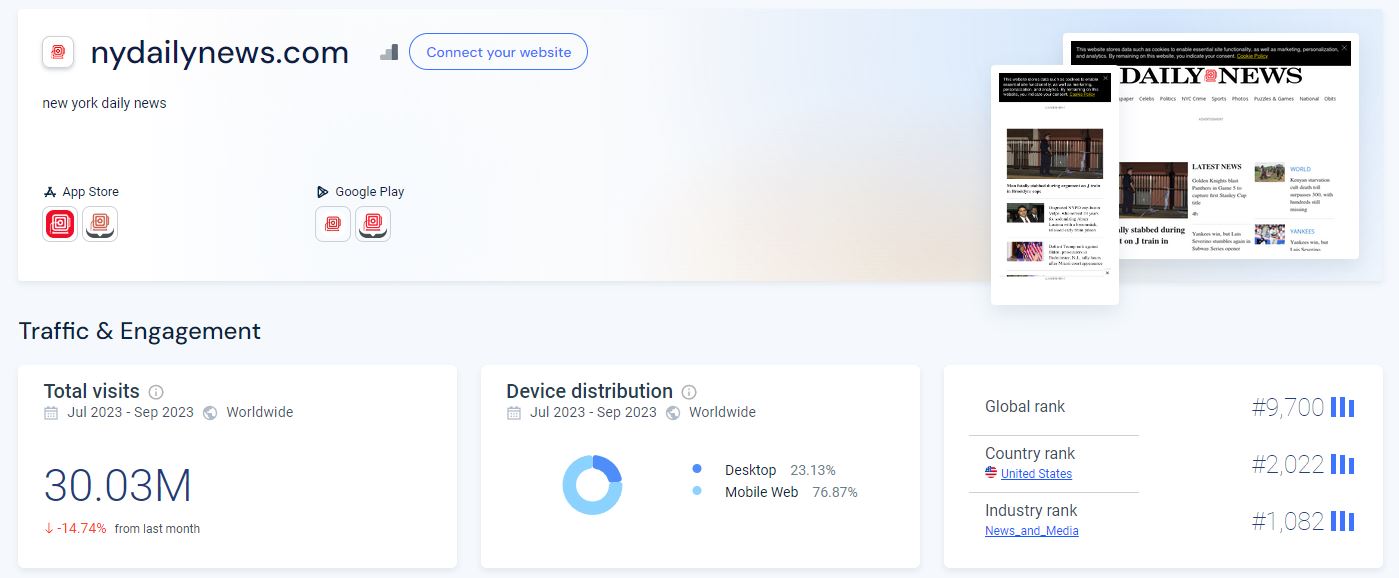Click the Total visits Jul 2023 - Sep 2023 text

pyautogui.click(x=130, y=412)
